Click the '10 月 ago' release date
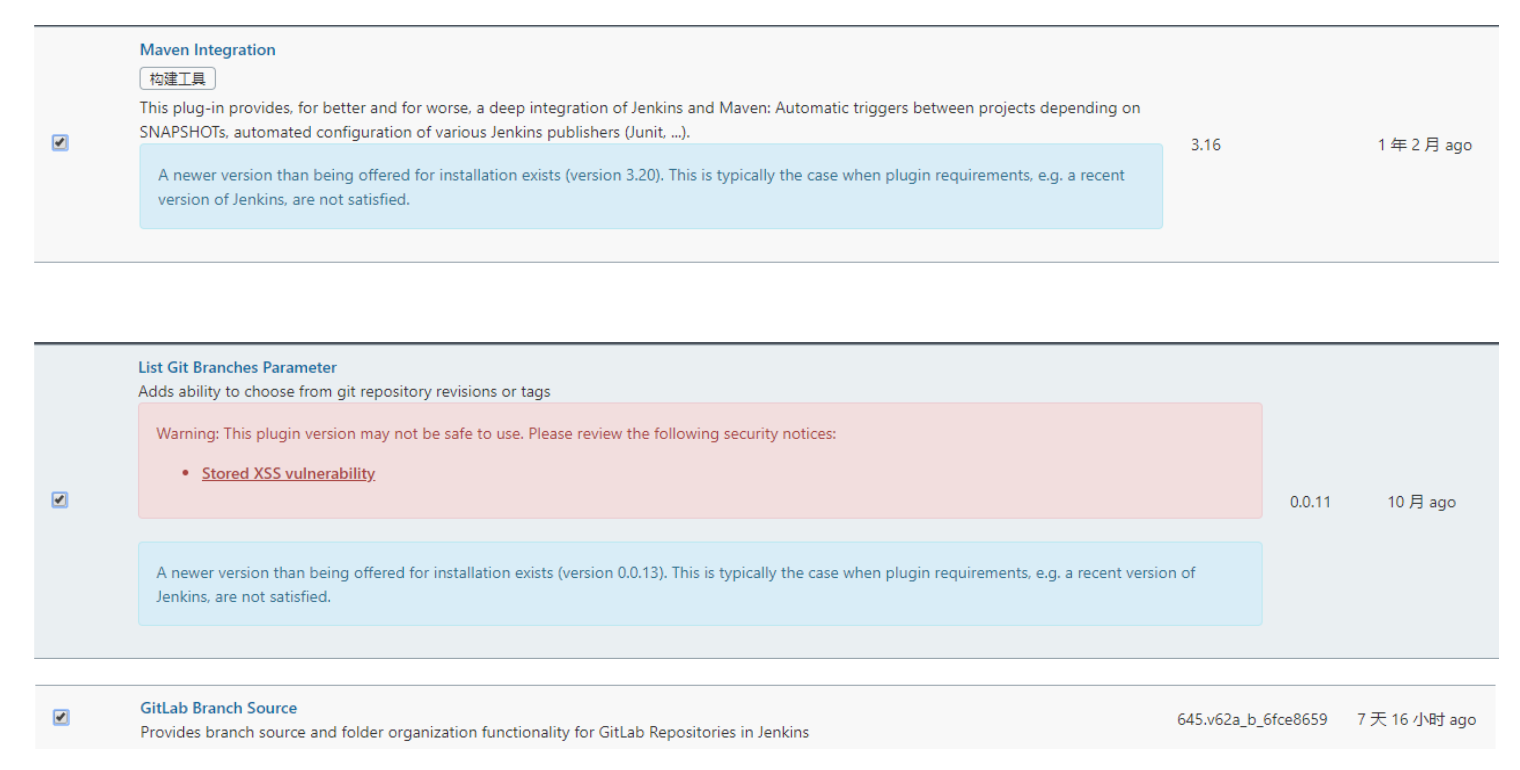This screenshot has height=770, width=1520. tap(1421, 502)
